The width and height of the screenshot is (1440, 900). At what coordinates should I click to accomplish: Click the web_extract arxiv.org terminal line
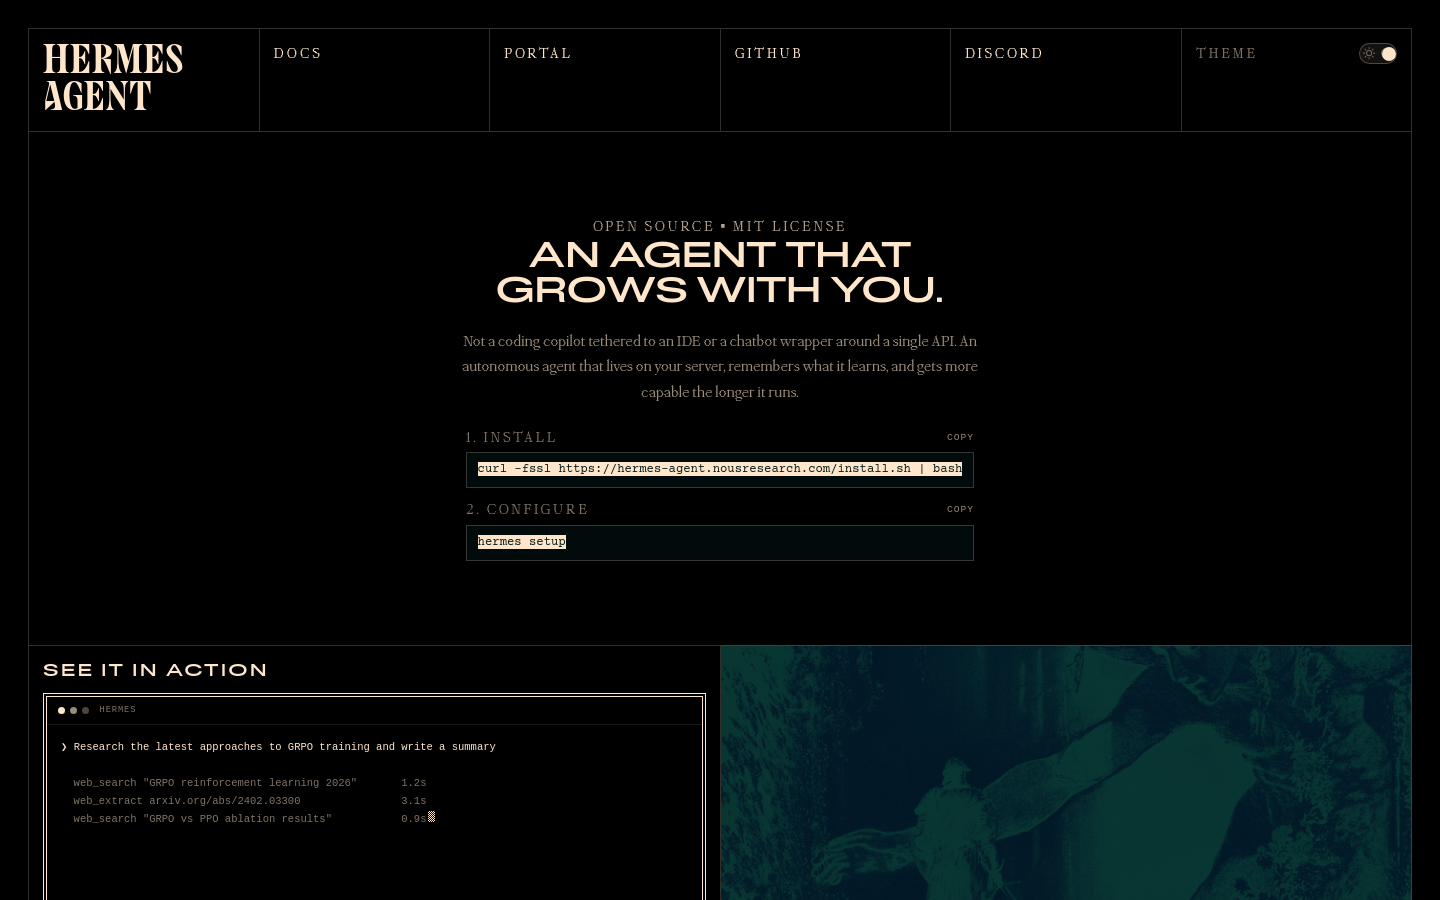[187, 801]
